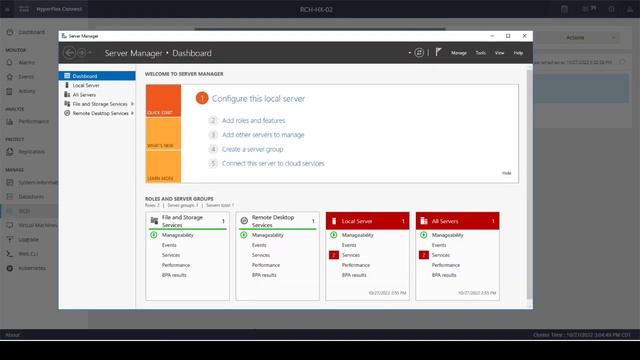
Task: Open the Tools menu
Action: tap(480, 53)
